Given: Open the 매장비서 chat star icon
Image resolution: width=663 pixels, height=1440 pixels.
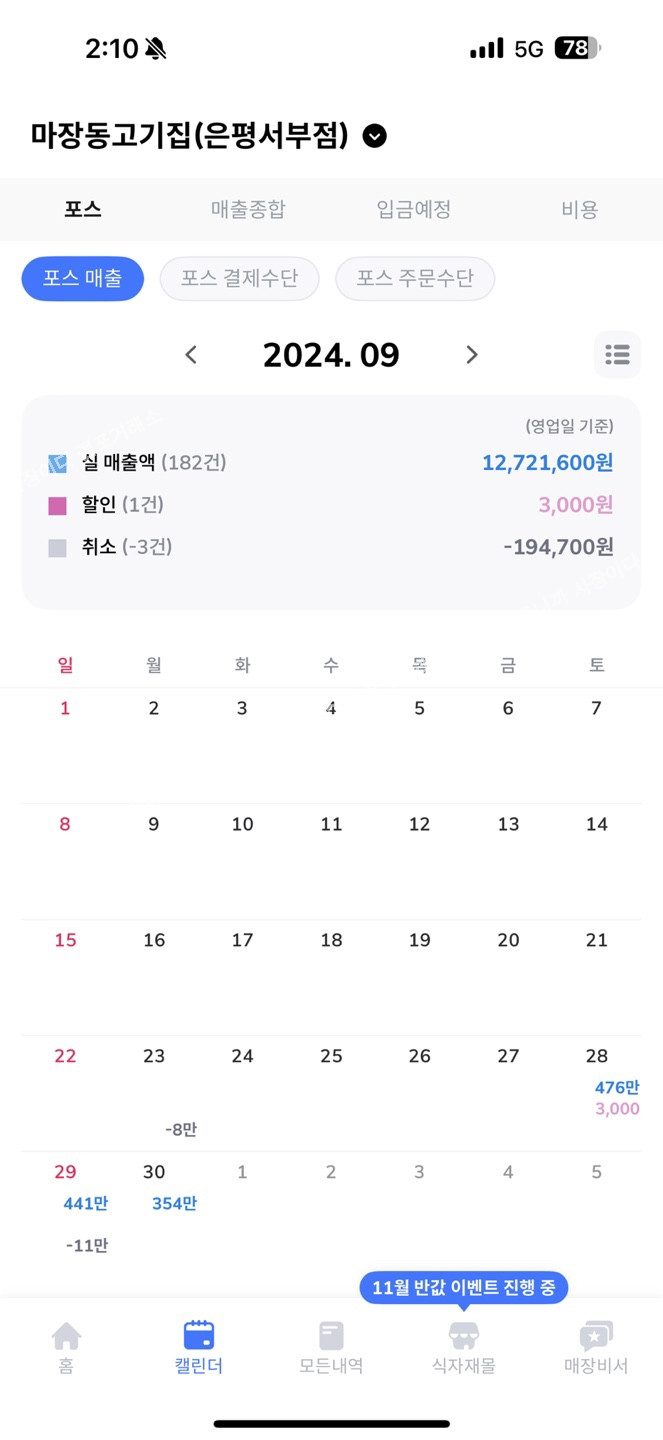Looking at the screenshot, I should (x=596, y=1336).
